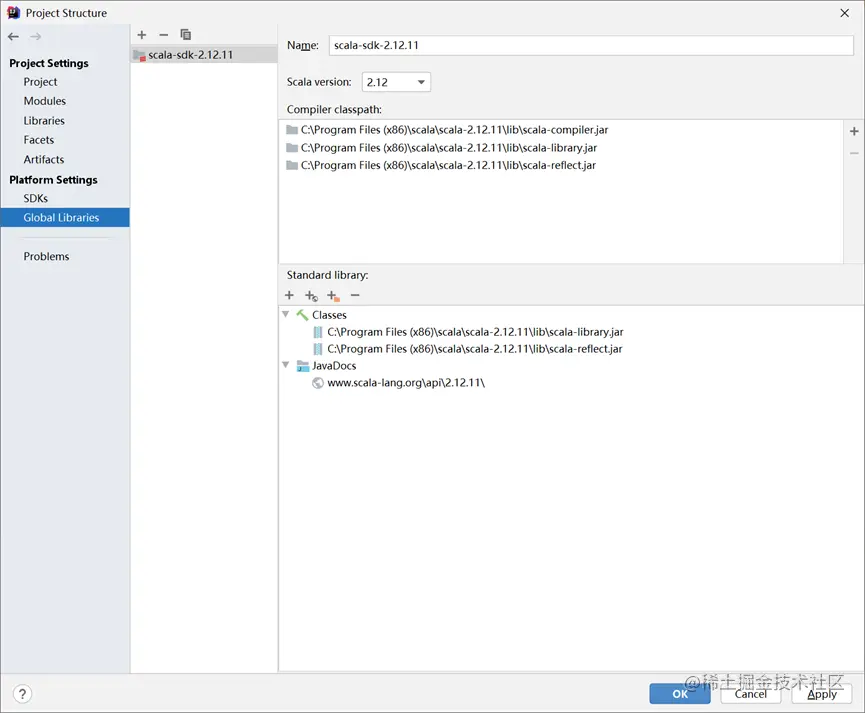Add a new global library
865x713 pixels.
coord(142,35)
